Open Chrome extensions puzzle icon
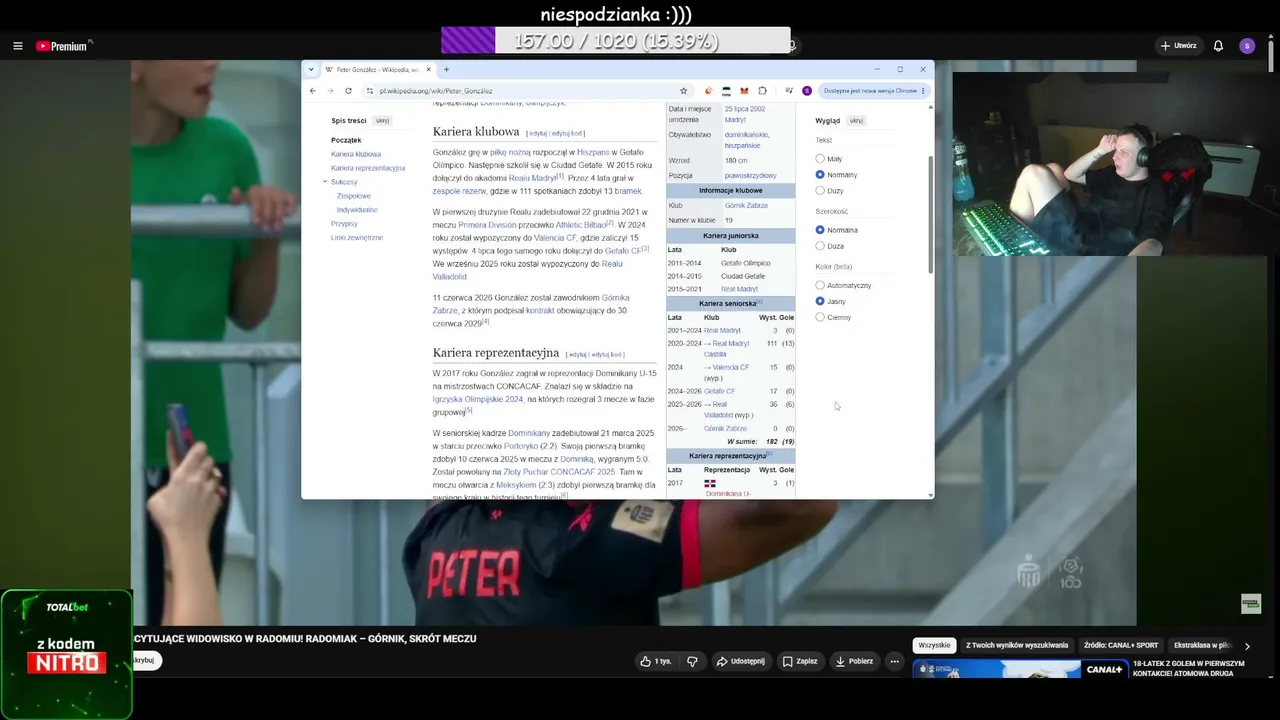Viewport: 1280px width, 720px height. tap(762, 91)
